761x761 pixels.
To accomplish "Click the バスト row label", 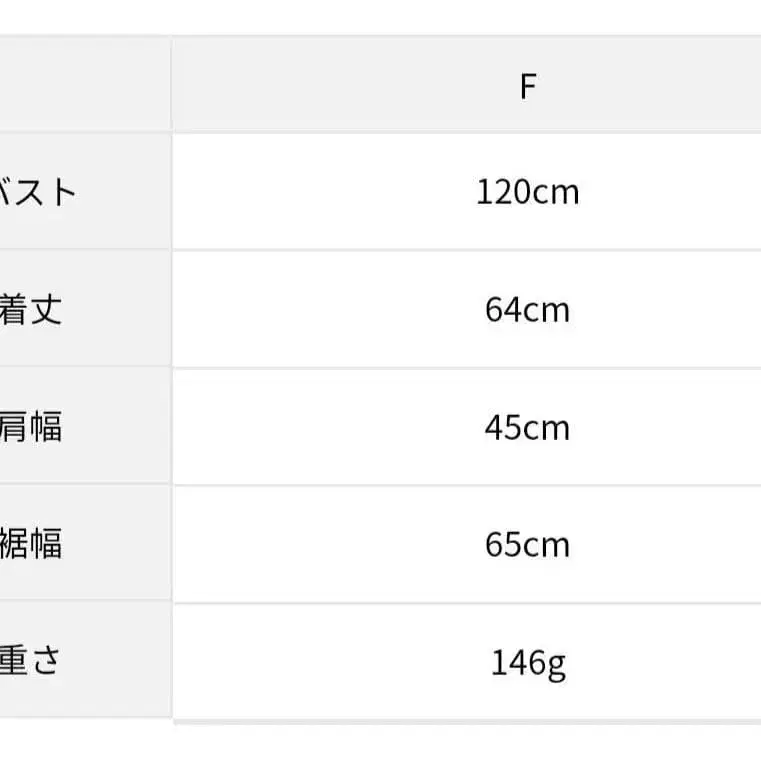I will tap(37, 192).
